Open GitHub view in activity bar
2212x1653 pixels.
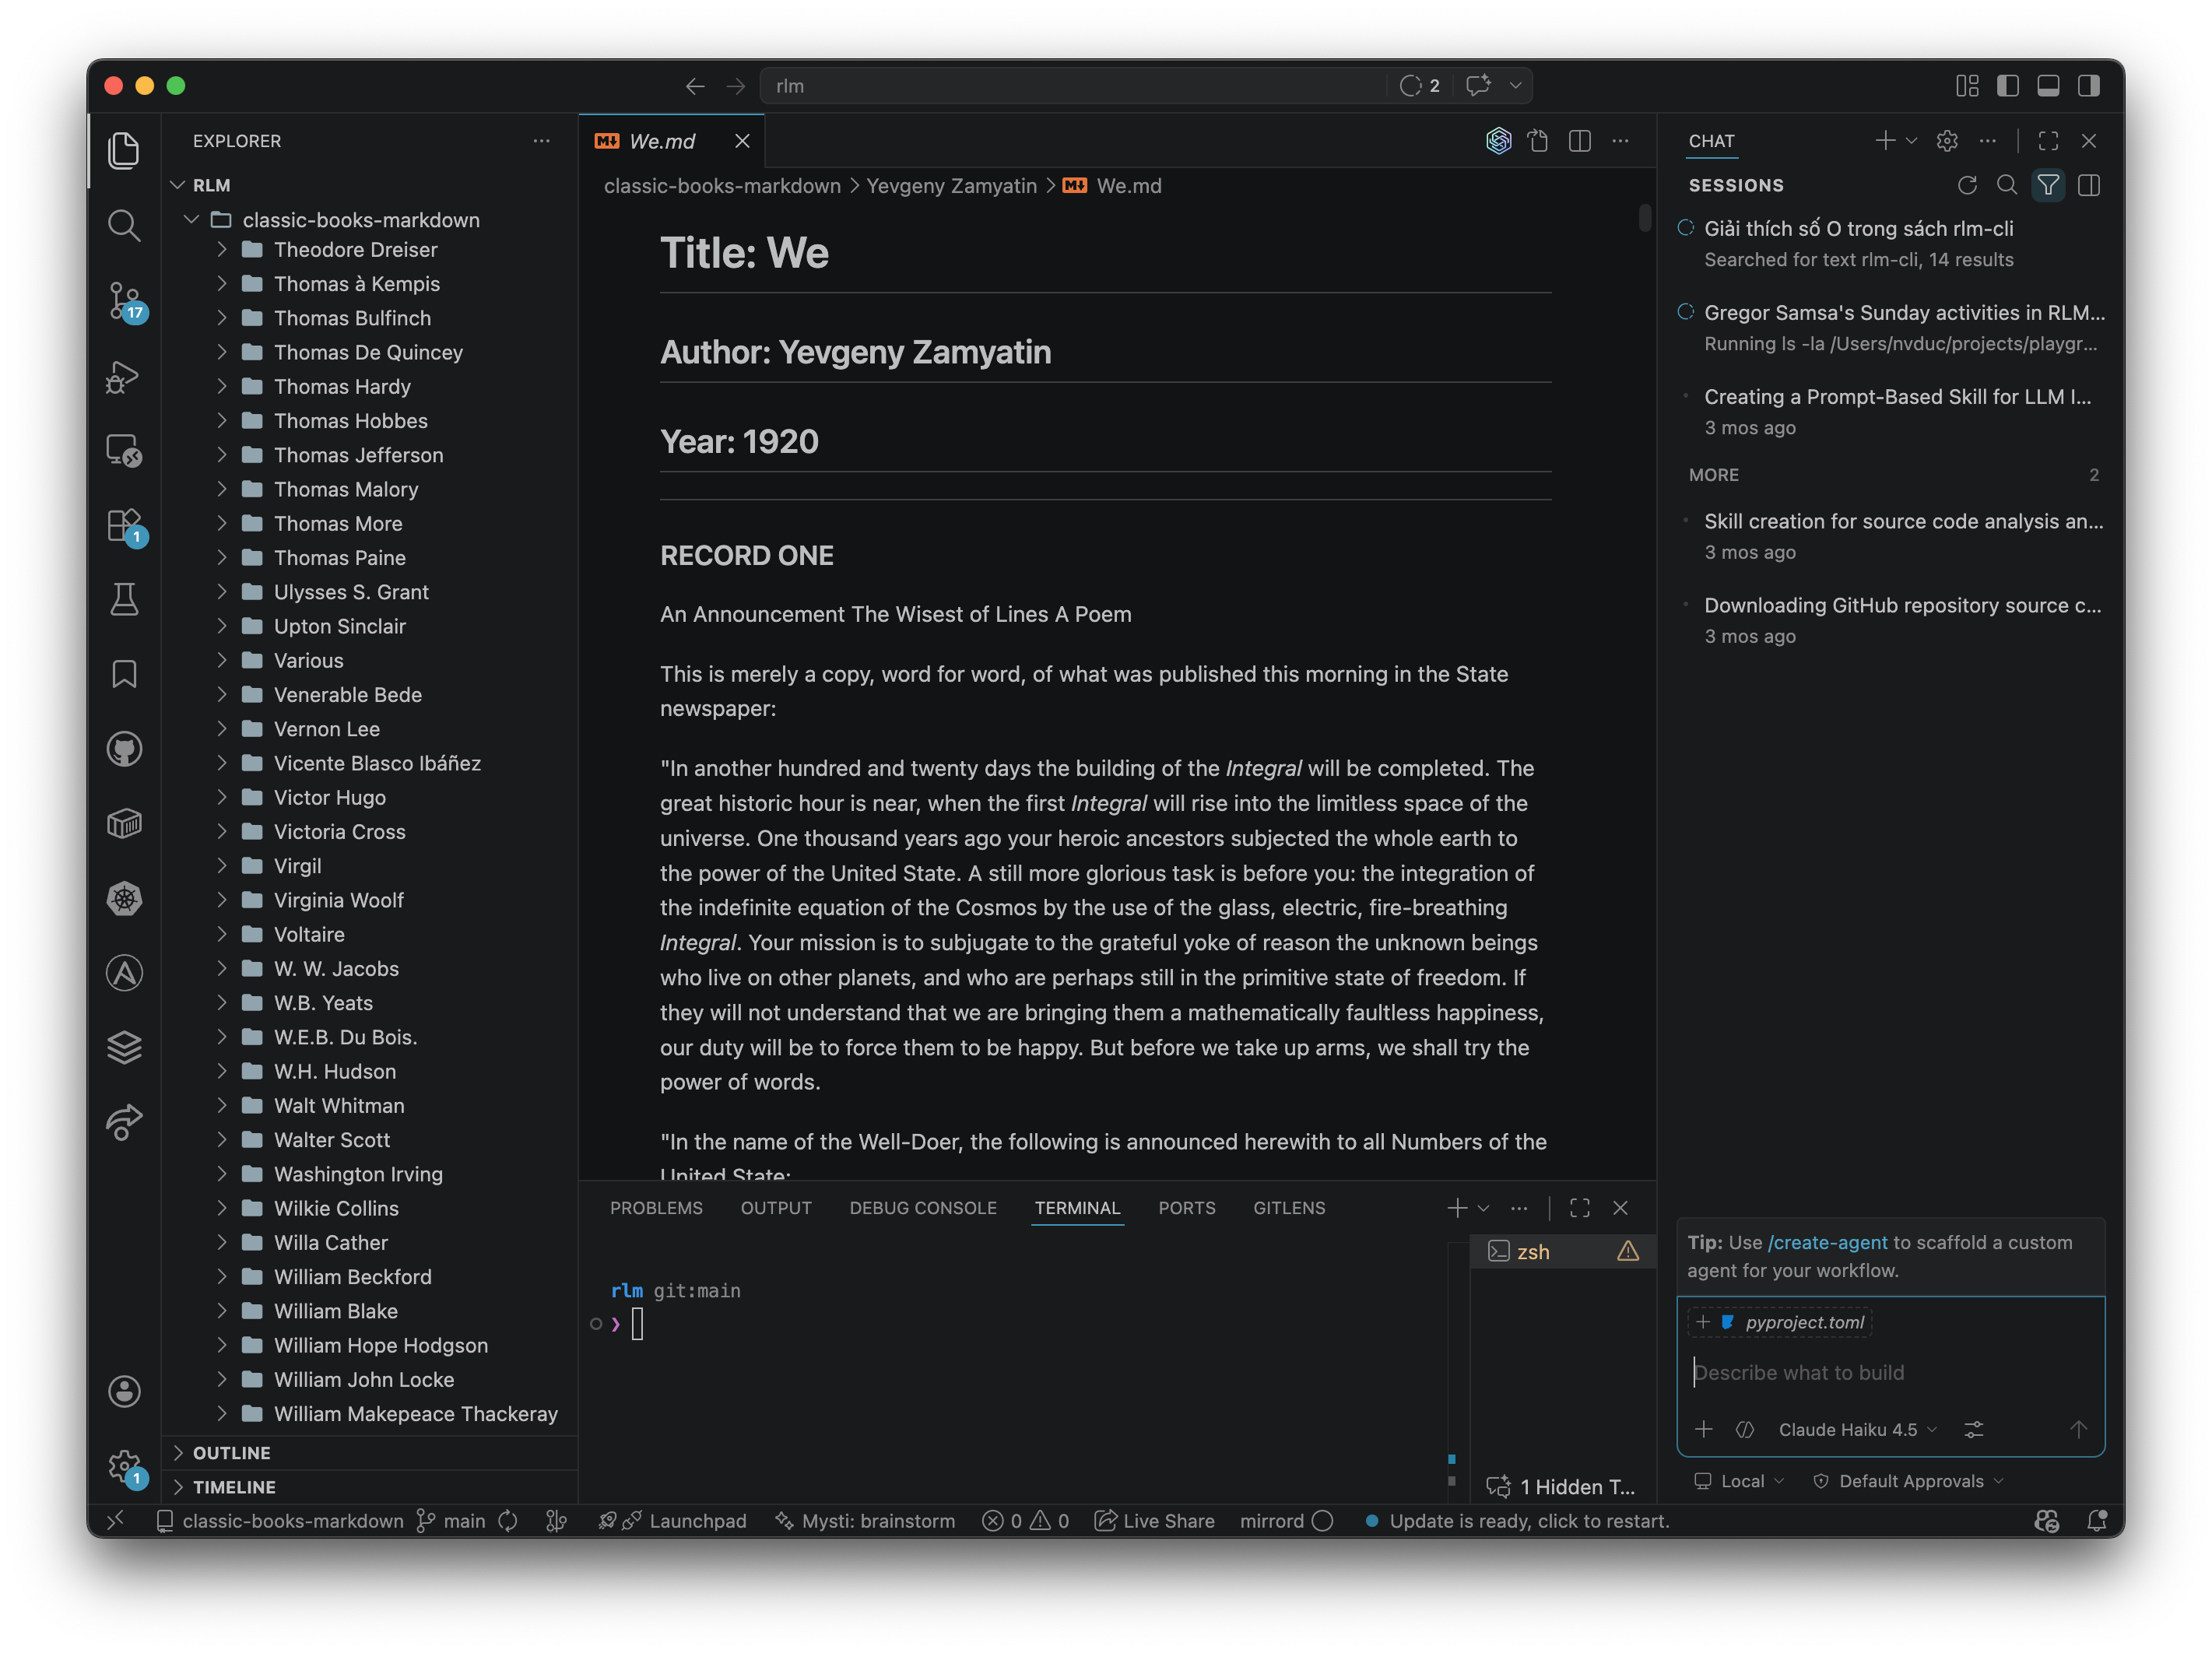tap(123, 749)
